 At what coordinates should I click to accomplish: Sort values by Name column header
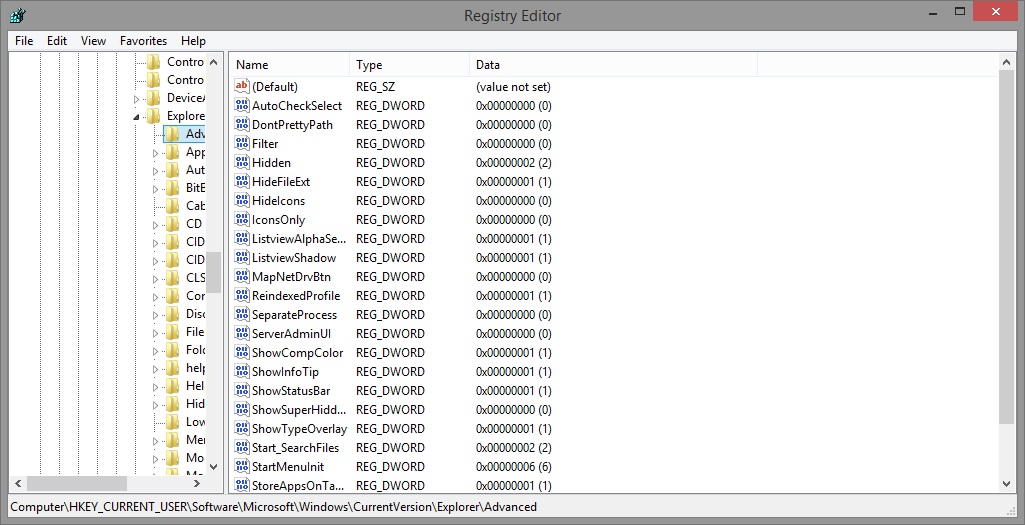290,65
